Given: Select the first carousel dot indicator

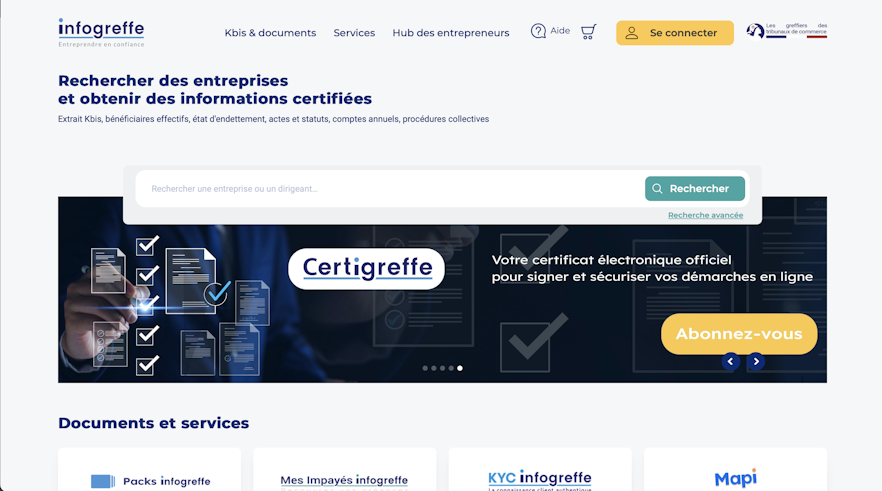Looking at the screenshot, I should (x=425, y=368).
